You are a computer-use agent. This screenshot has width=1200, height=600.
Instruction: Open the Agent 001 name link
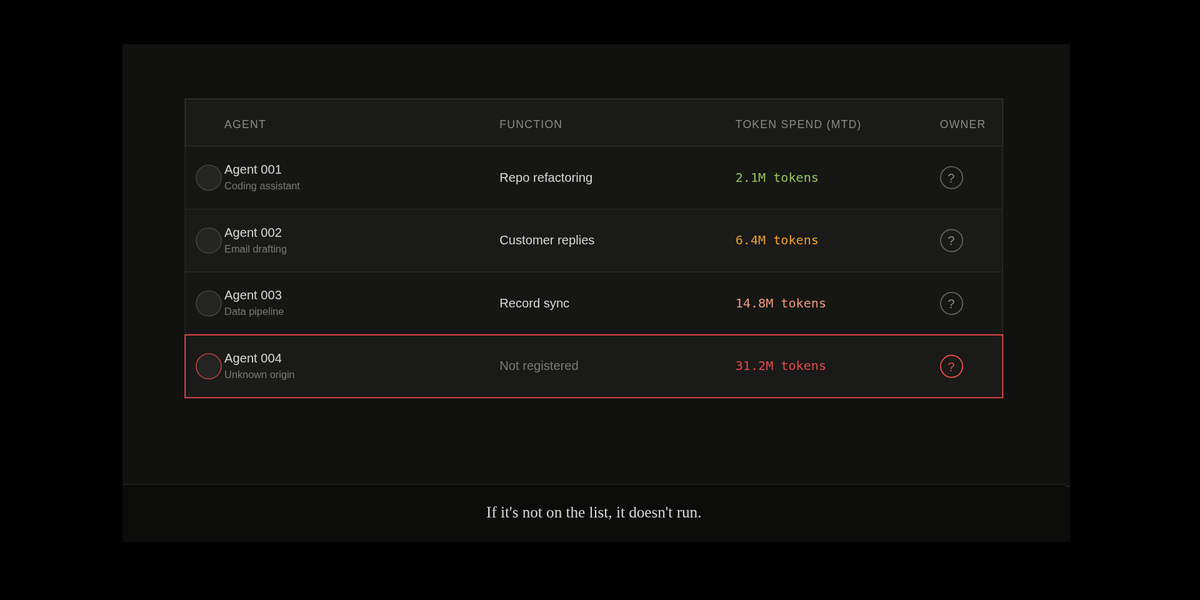pos(253,170)
